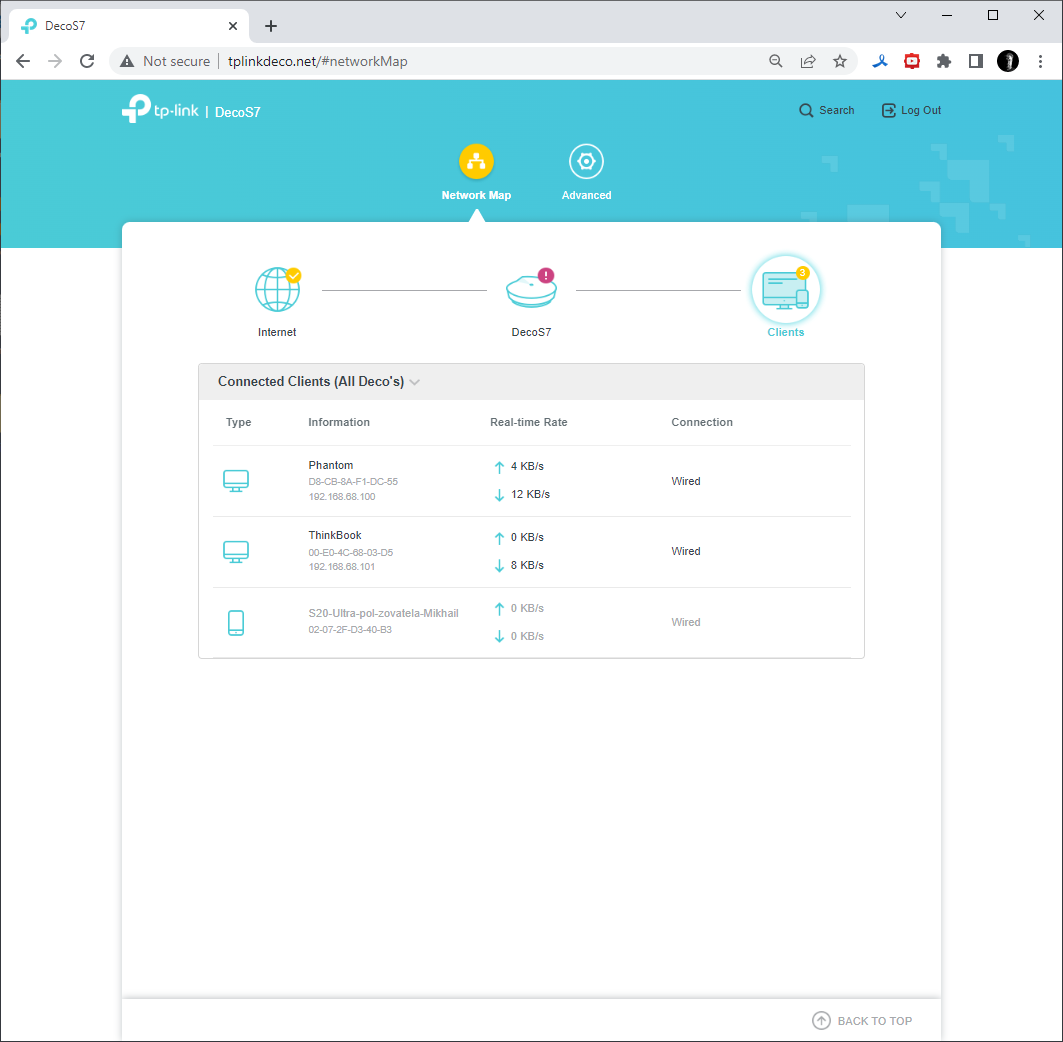Click the address bar URL field
This screenshot has width=1063, height=1042.
point(434,62)
